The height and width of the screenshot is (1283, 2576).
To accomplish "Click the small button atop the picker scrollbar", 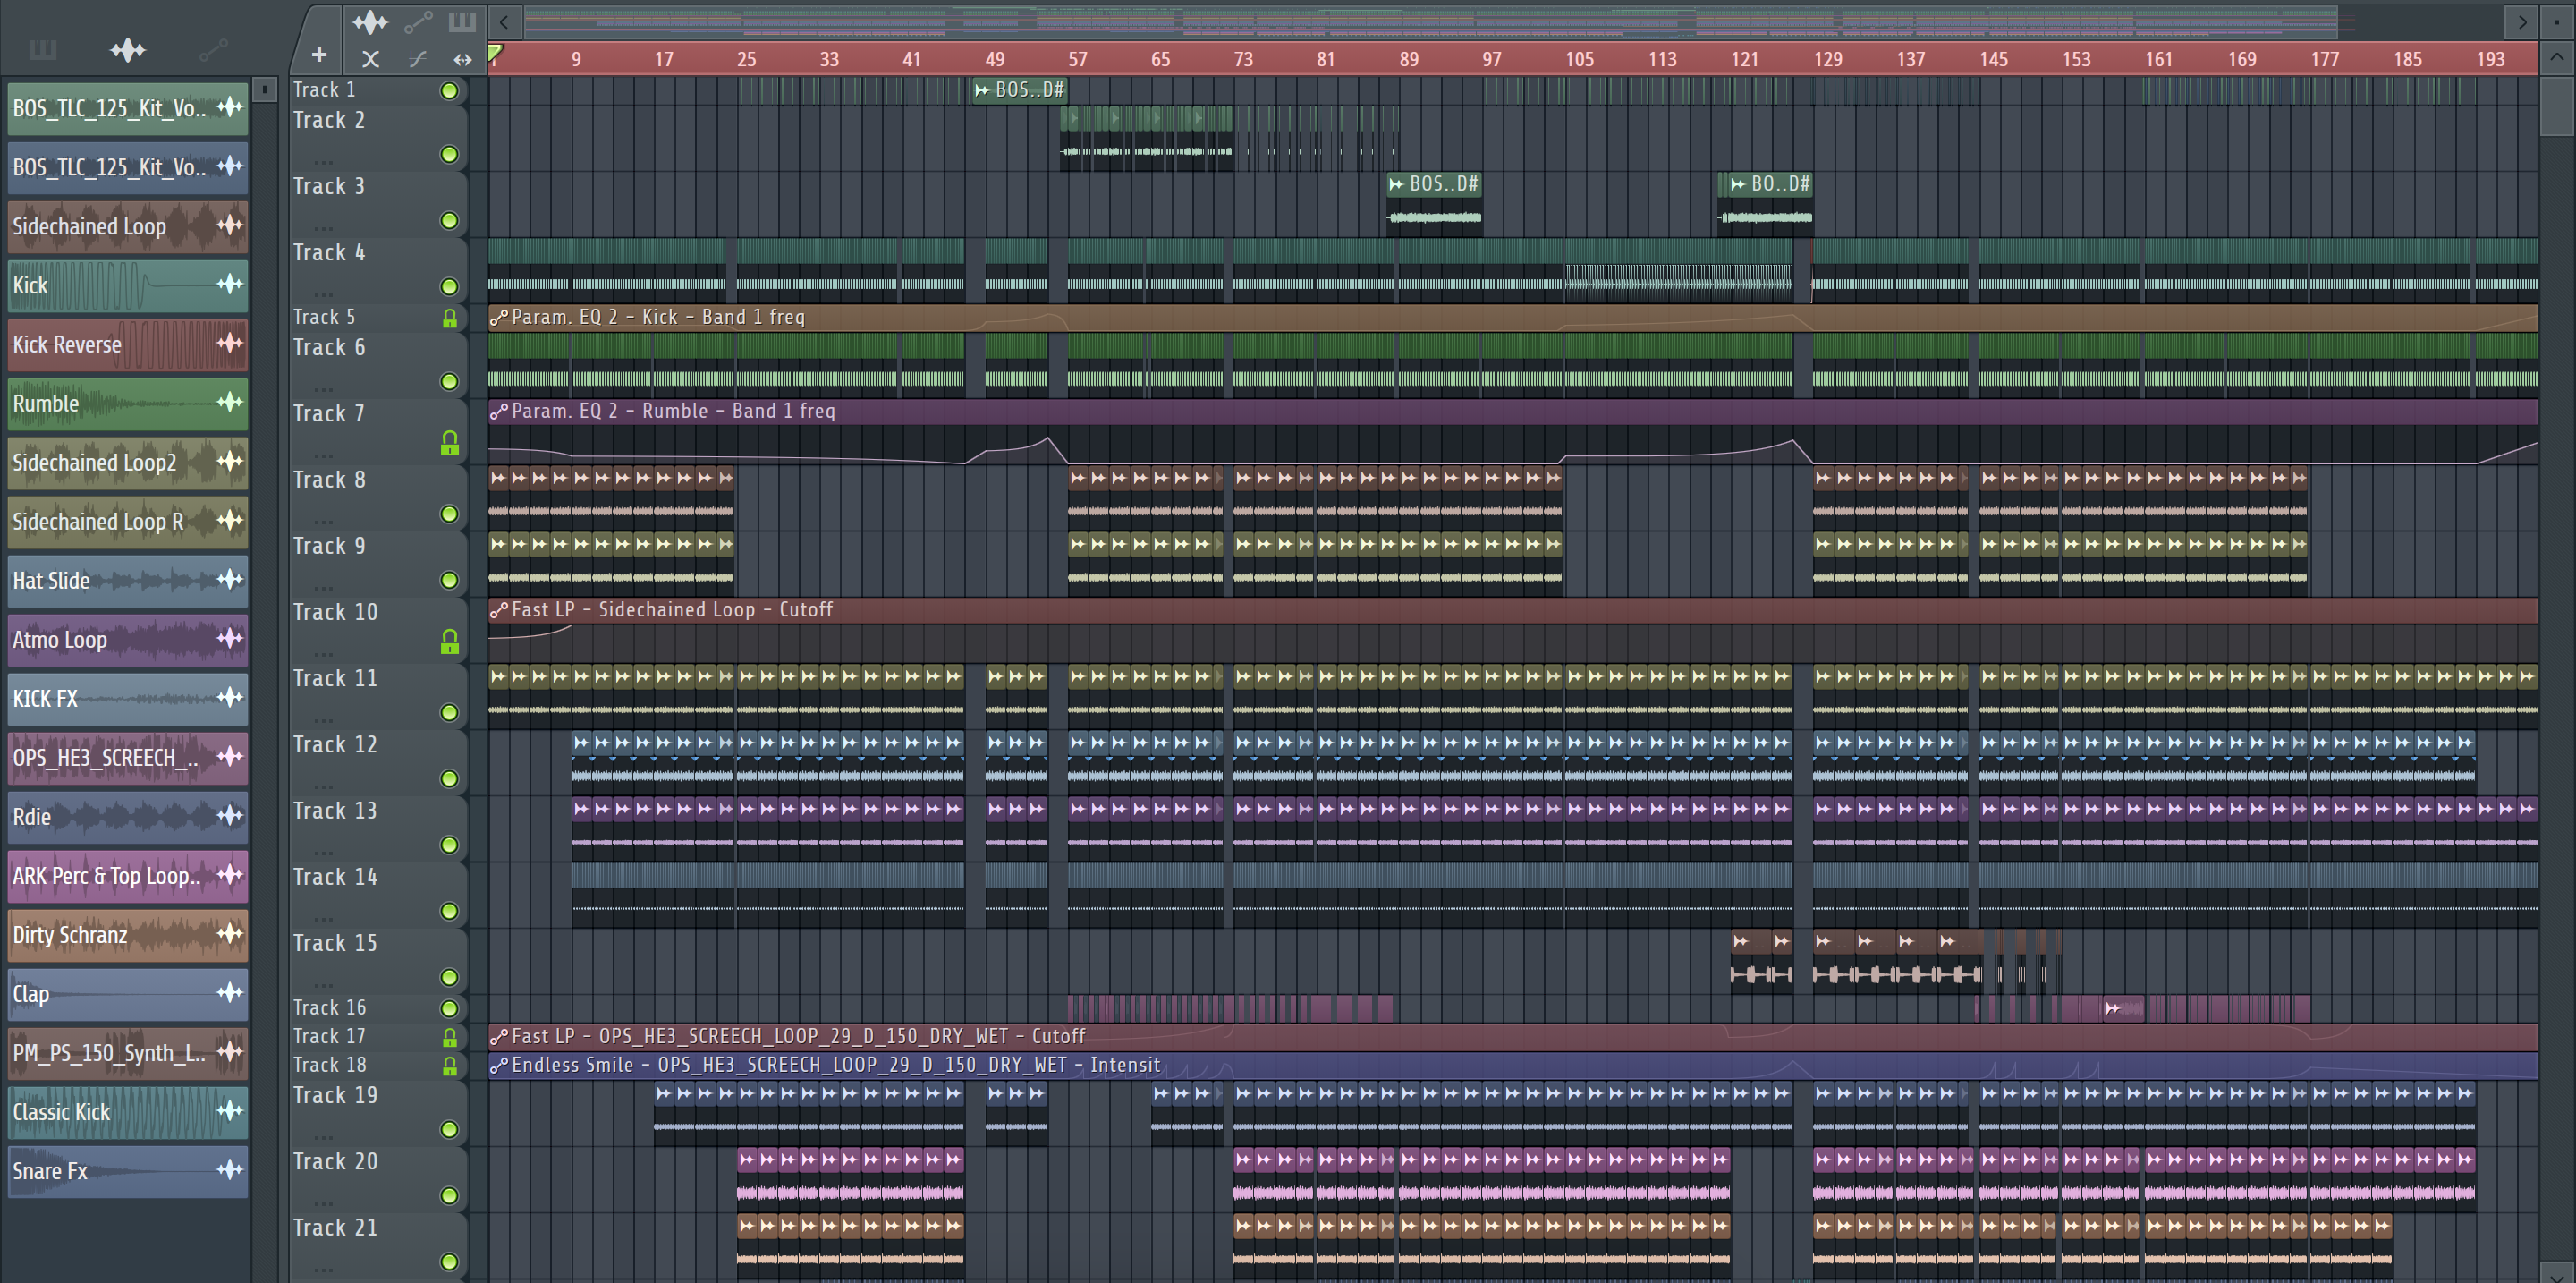I will pos(264,89).
